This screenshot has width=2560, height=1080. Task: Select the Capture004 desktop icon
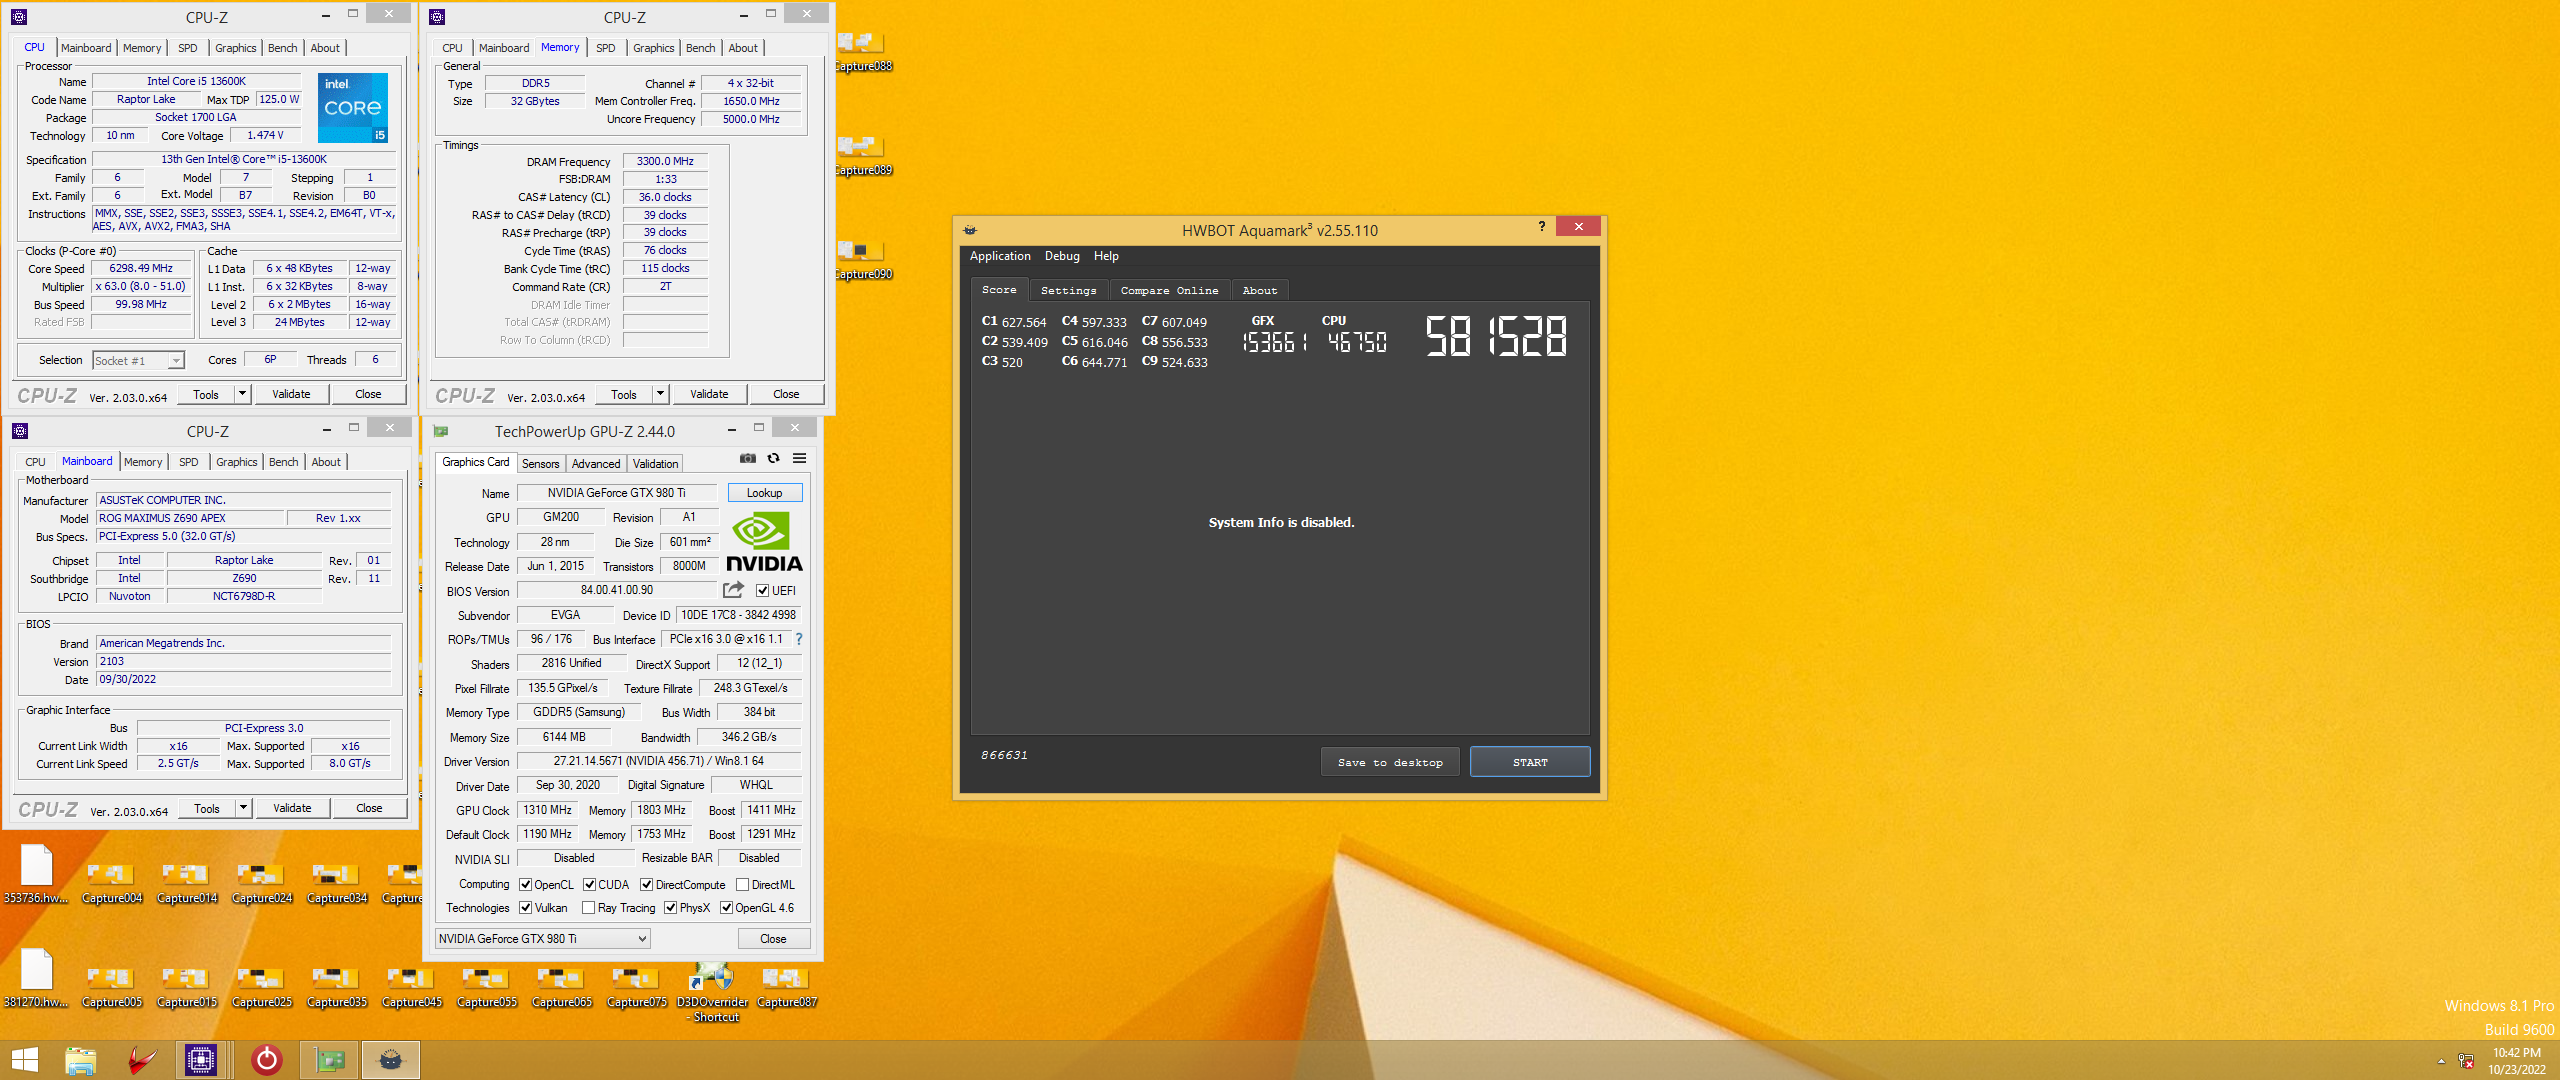point(112,881)
